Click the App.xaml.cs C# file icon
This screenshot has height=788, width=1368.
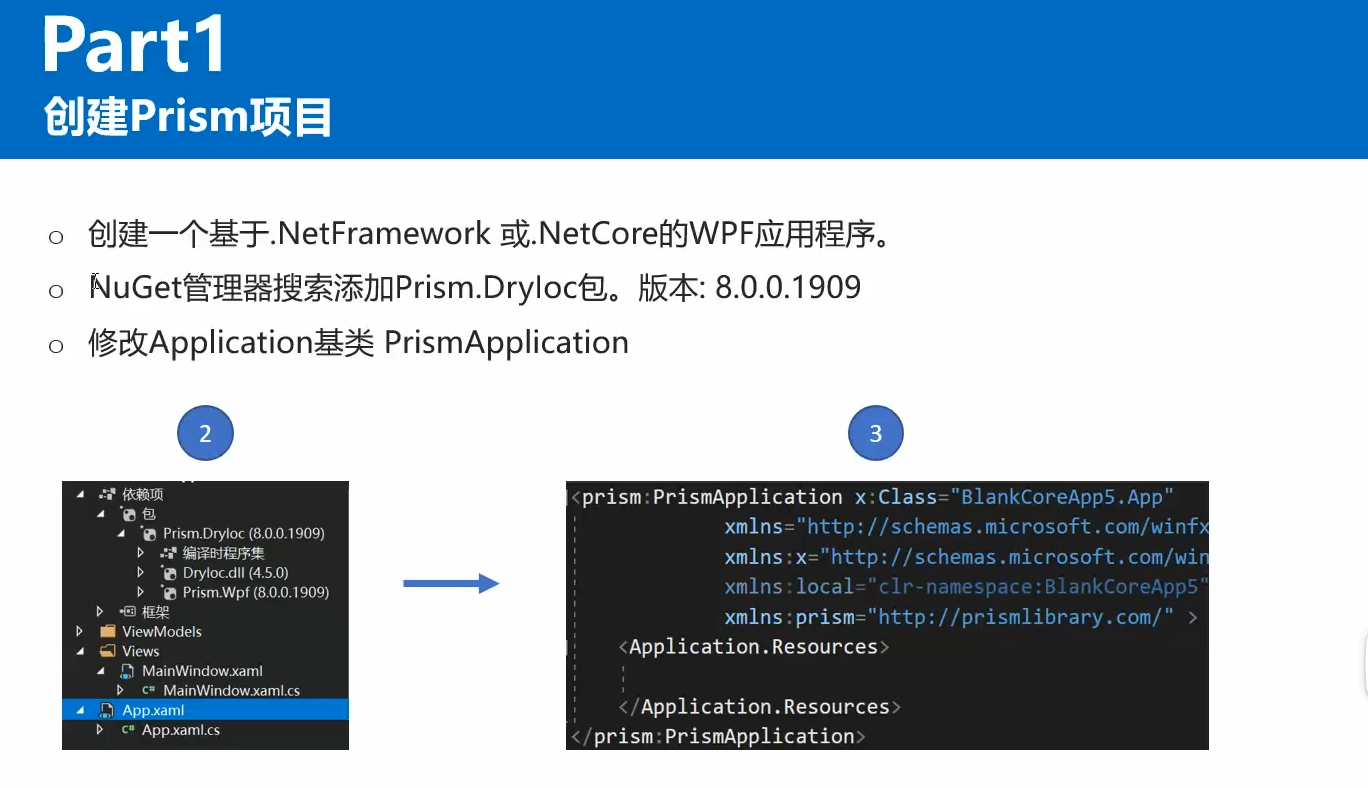tap(128, 730)
